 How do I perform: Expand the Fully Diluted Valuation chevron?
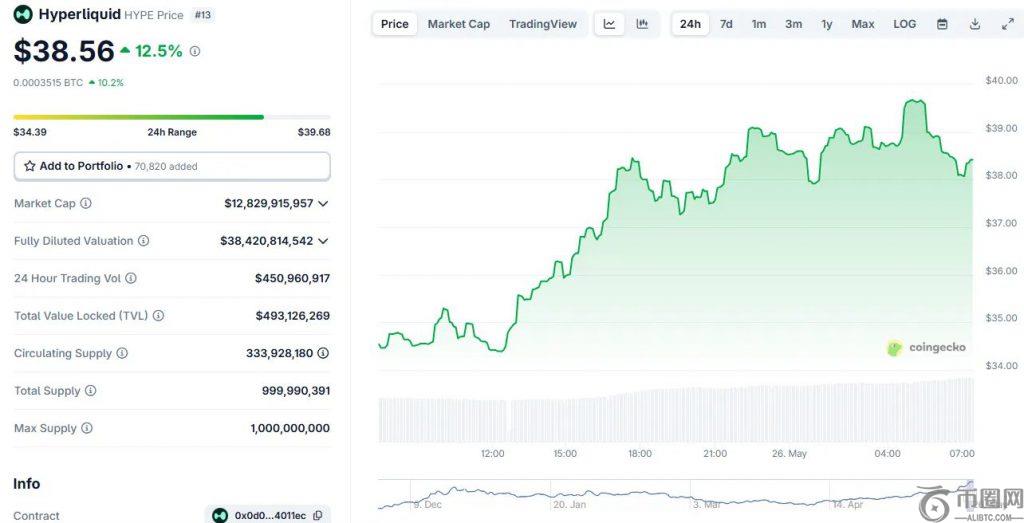(x=323, y=241)
